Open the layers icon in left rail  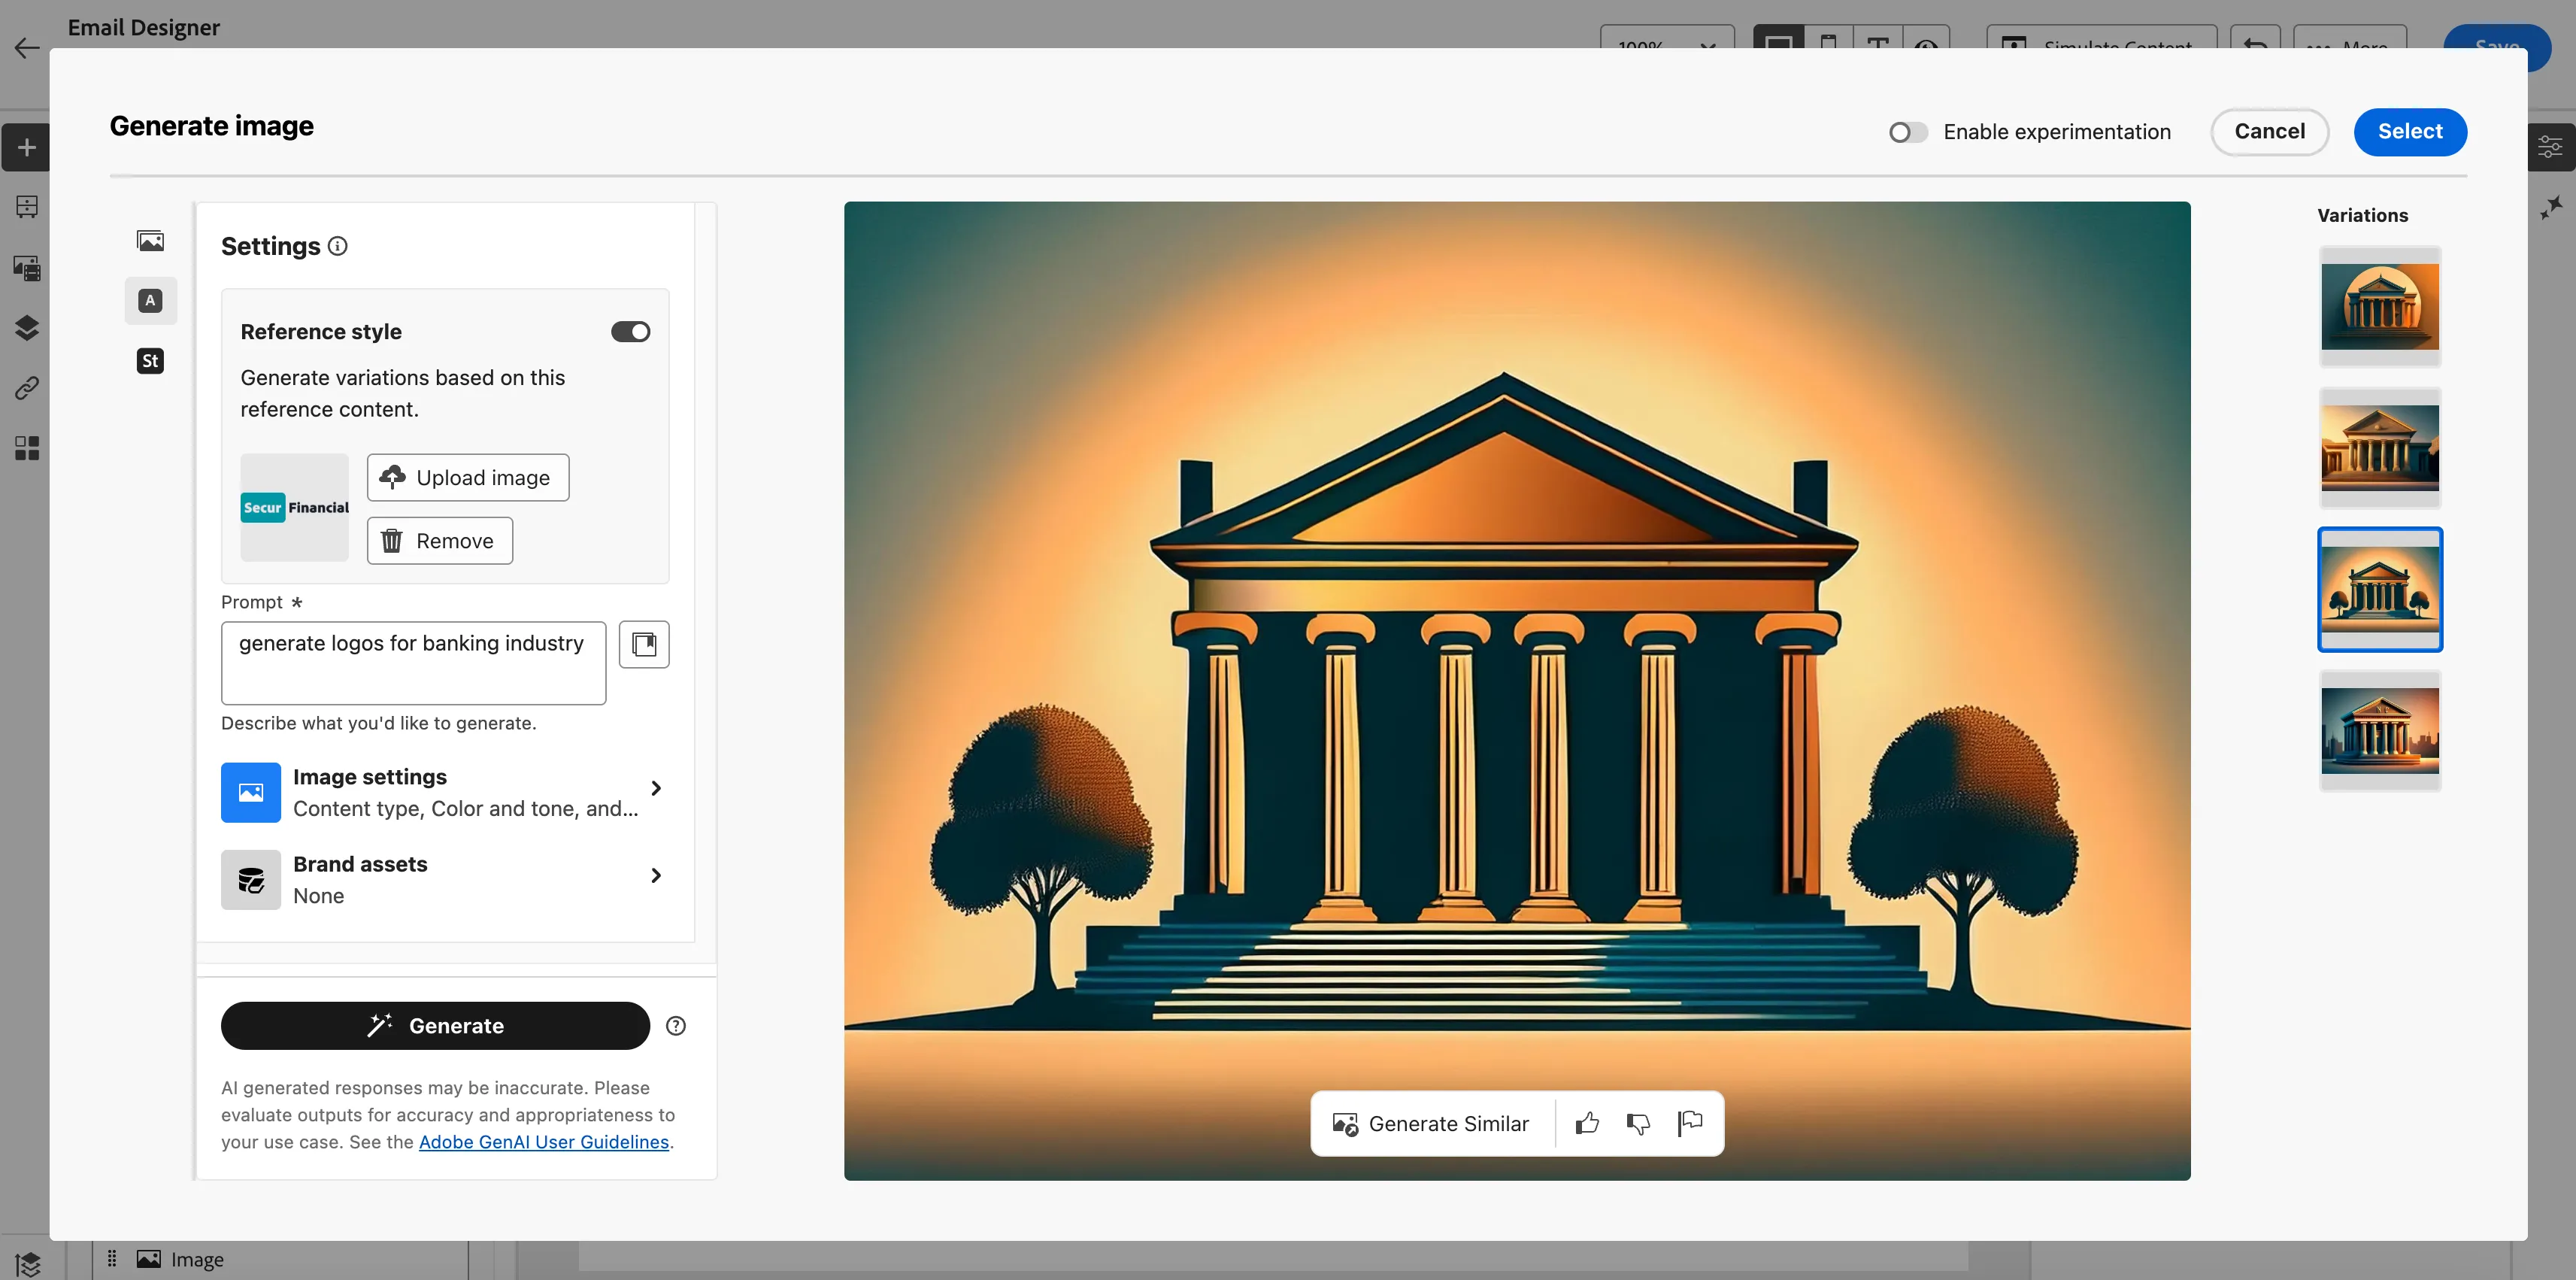pyautogui.click(x=27, y=328)
